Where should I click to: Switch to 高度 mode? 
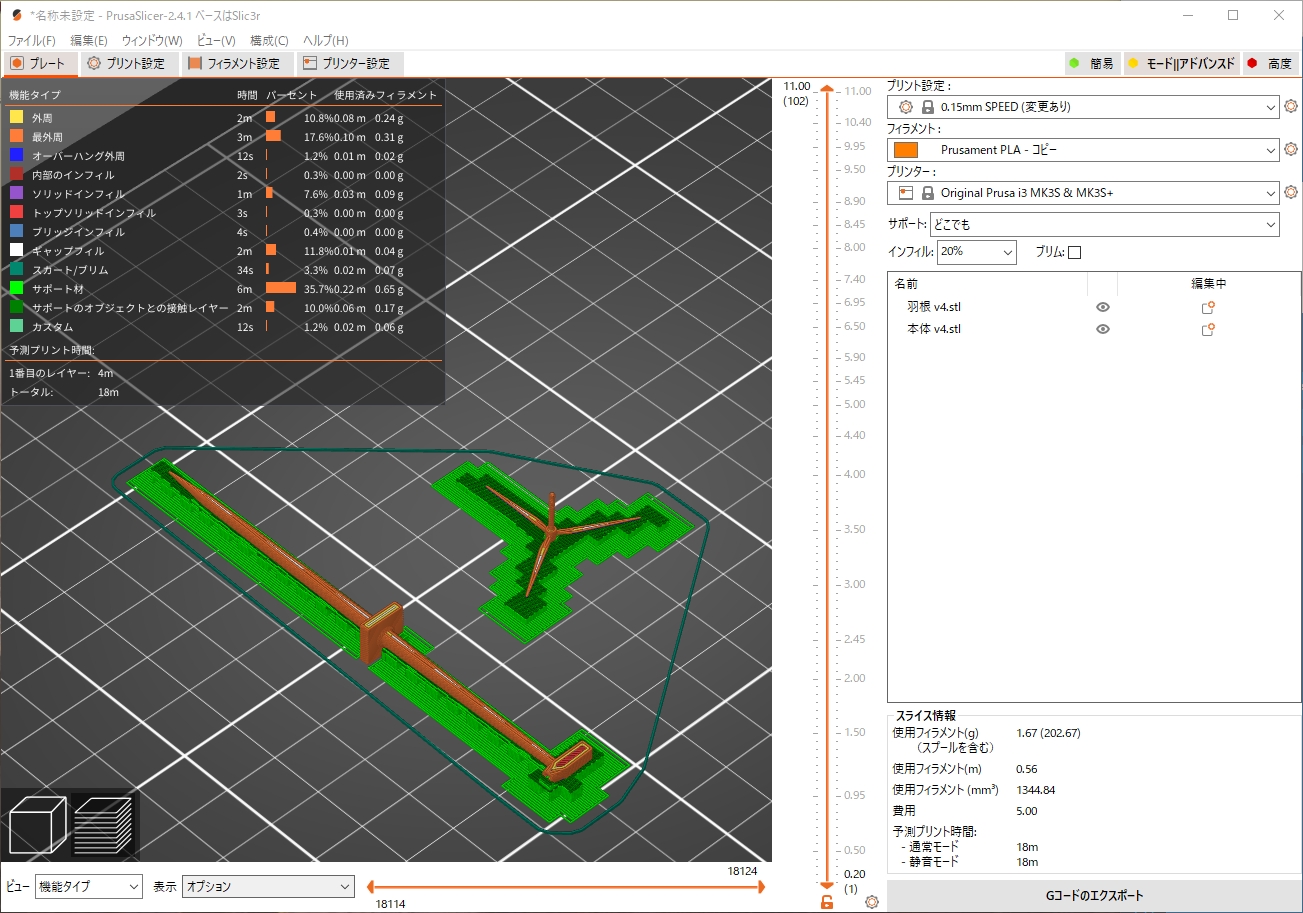click(x=1270, y=63)
